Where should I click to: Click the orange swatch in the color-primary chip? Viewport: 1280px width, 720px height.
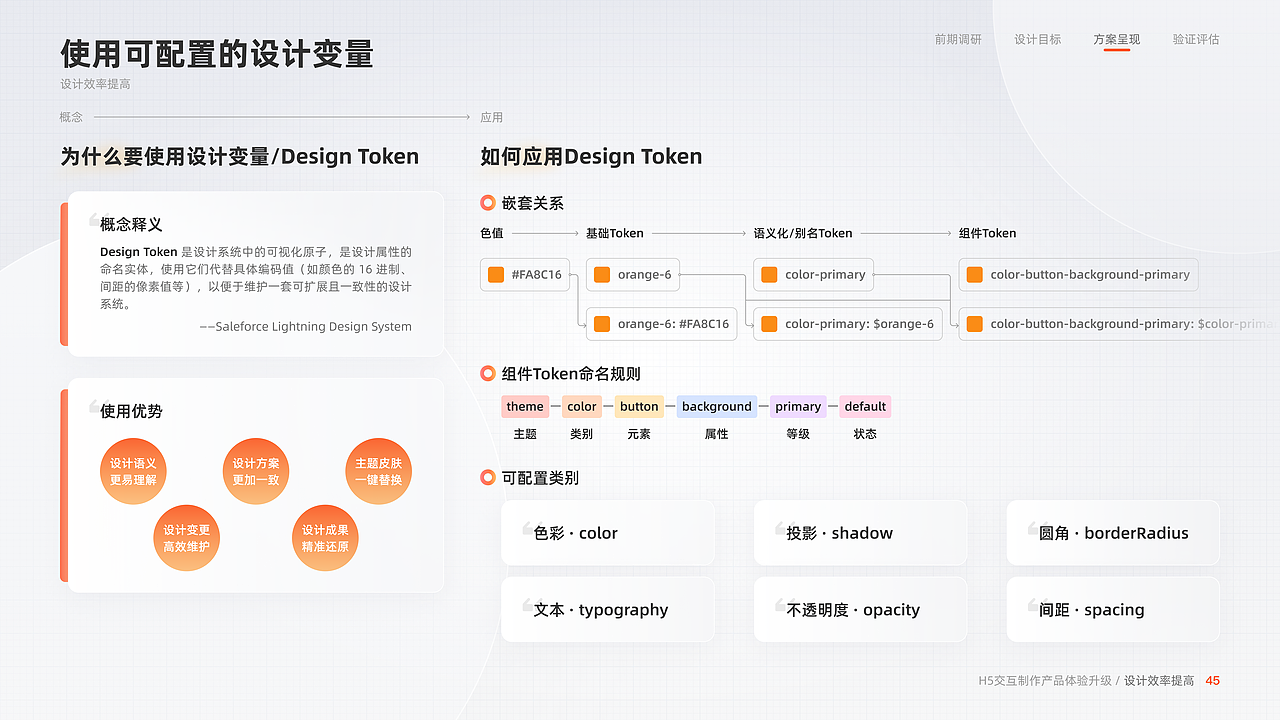[x=769, y=274]
